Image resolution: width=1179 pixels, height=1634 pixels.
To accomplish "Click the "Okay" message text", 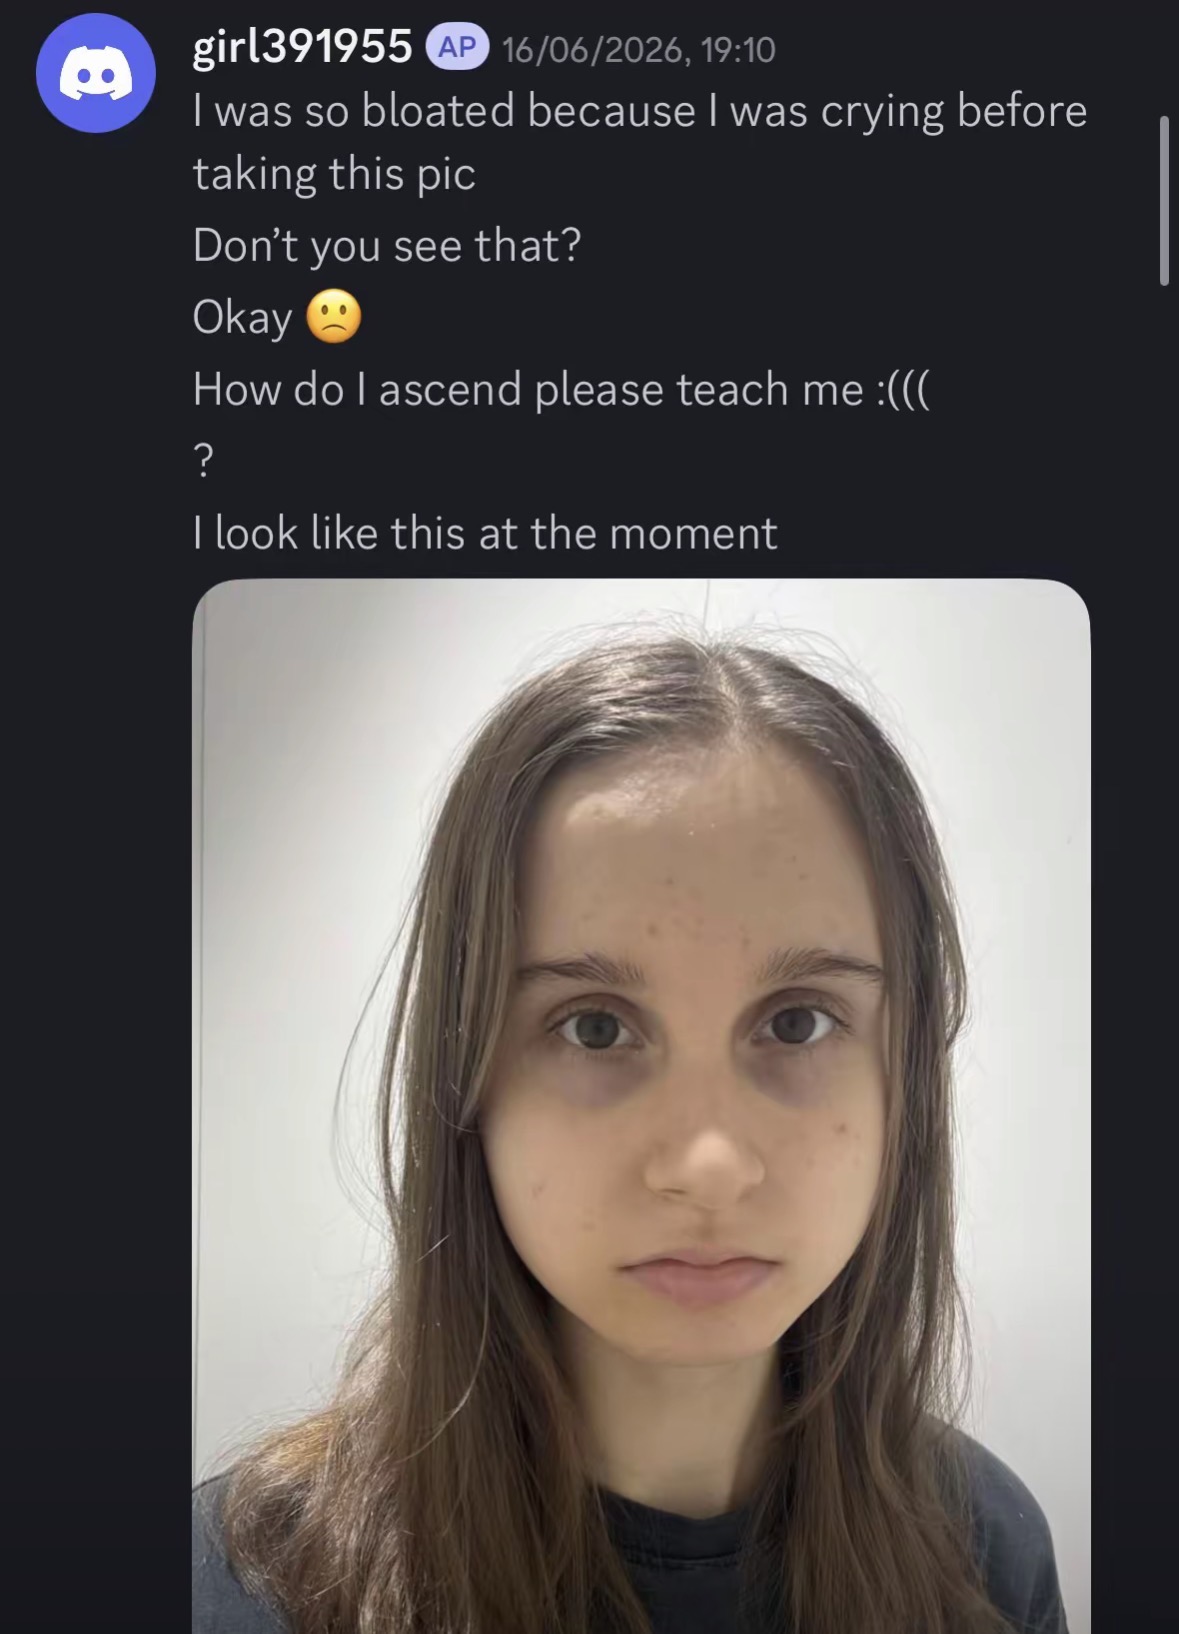I will [242, 319].
